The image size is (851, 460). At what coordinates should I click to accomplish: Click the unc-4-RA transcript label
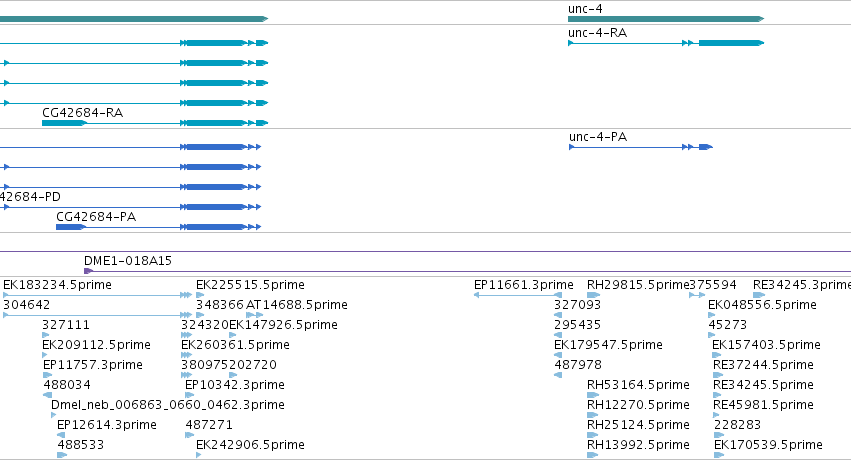coord(598,33)
